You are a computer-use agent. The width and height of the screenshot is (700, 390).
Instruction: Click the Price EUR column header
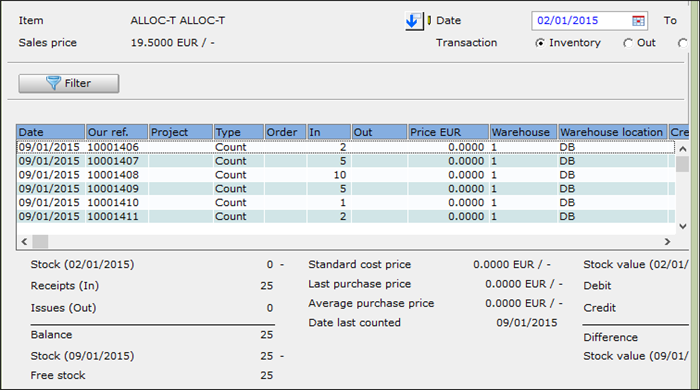click(448, 132)
